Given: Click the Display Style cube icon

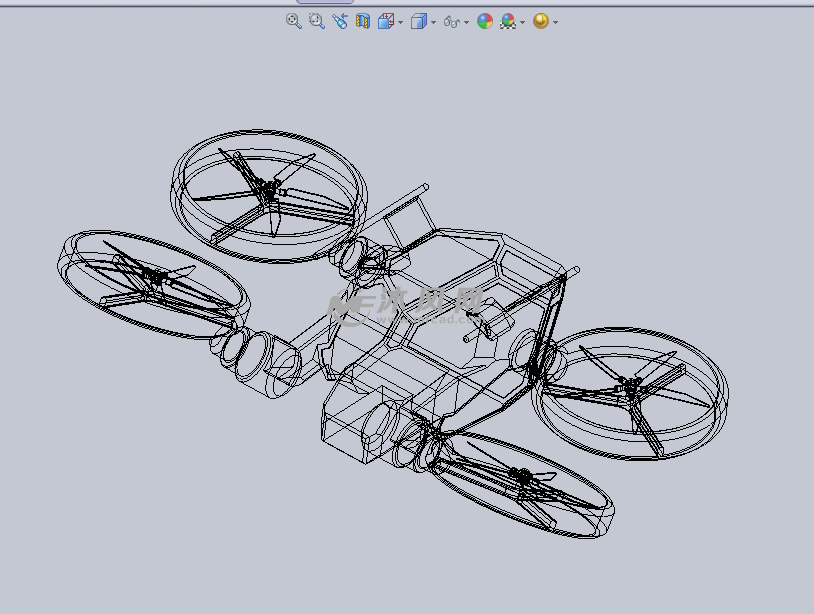Looking at the screenshot, I should [419, 21].
